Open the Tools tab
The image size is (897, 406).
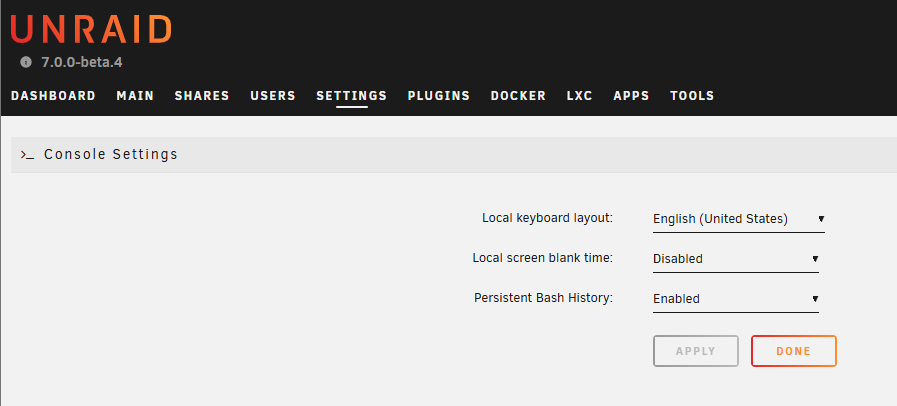point(692,95)
